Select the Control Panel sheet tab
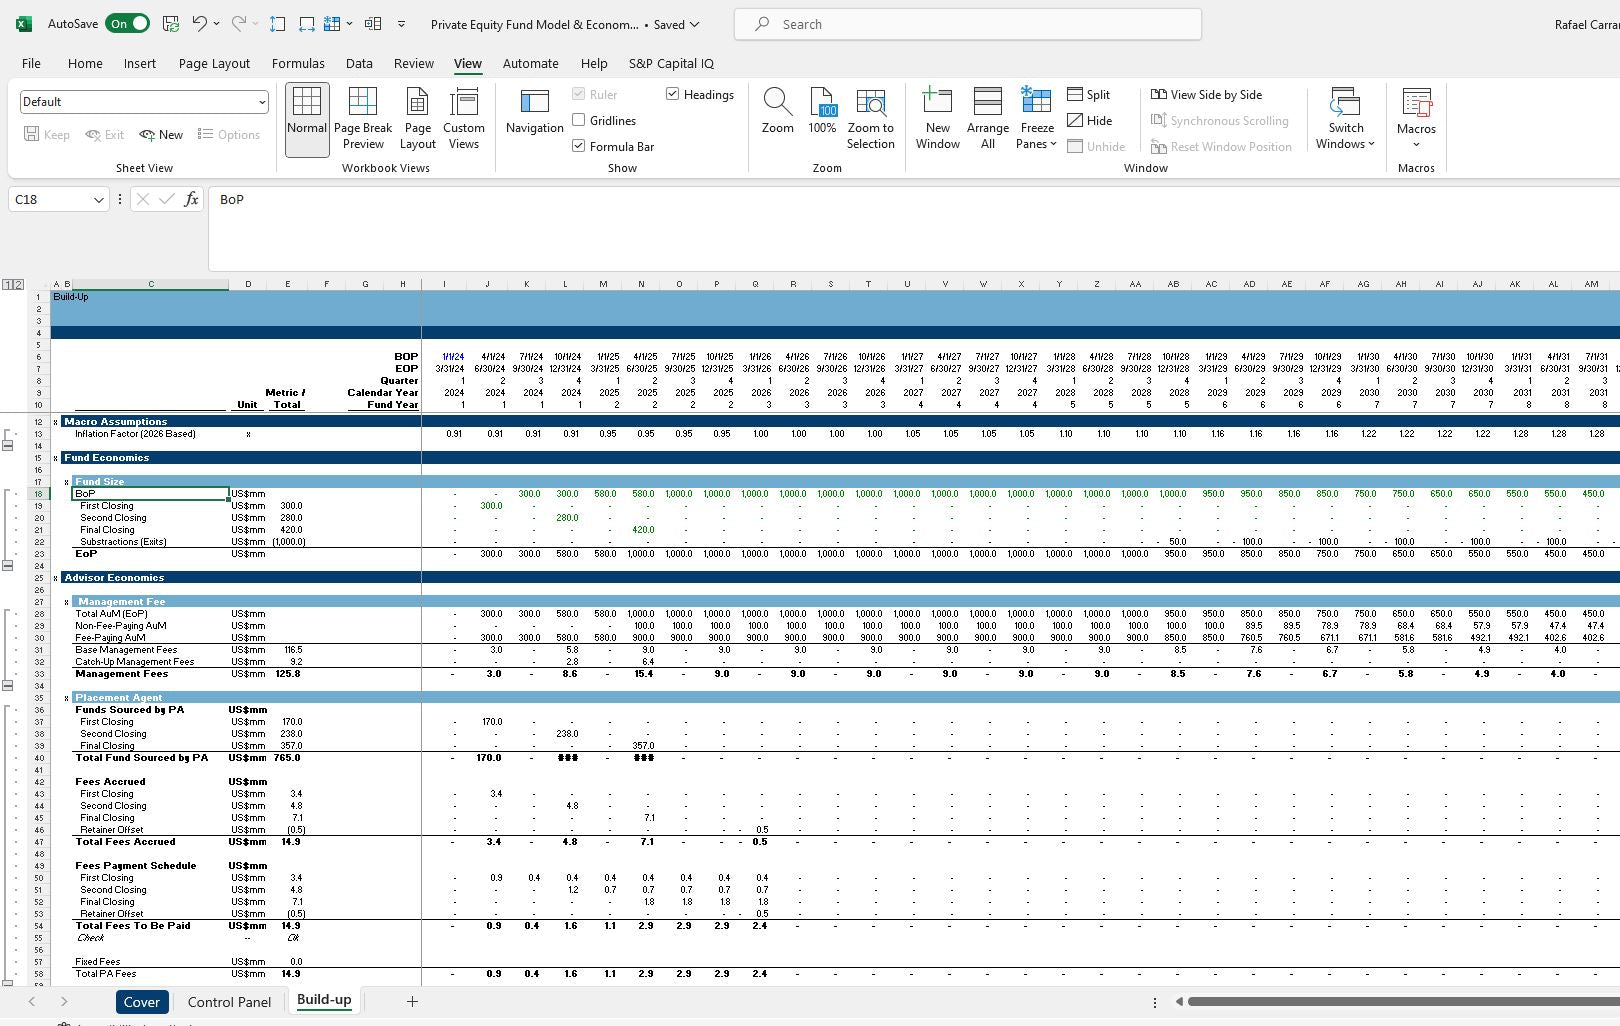The height and width of the screenshot is (1026, 1620). (229, 1001)
